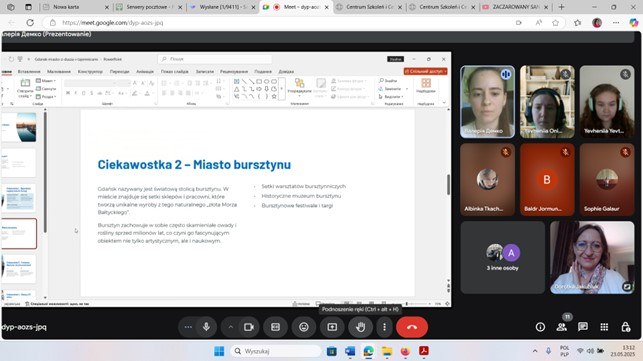This screenshot has height=361, width=643.
Task: Toggle the Raise hand button
Action: pos(360,327)
